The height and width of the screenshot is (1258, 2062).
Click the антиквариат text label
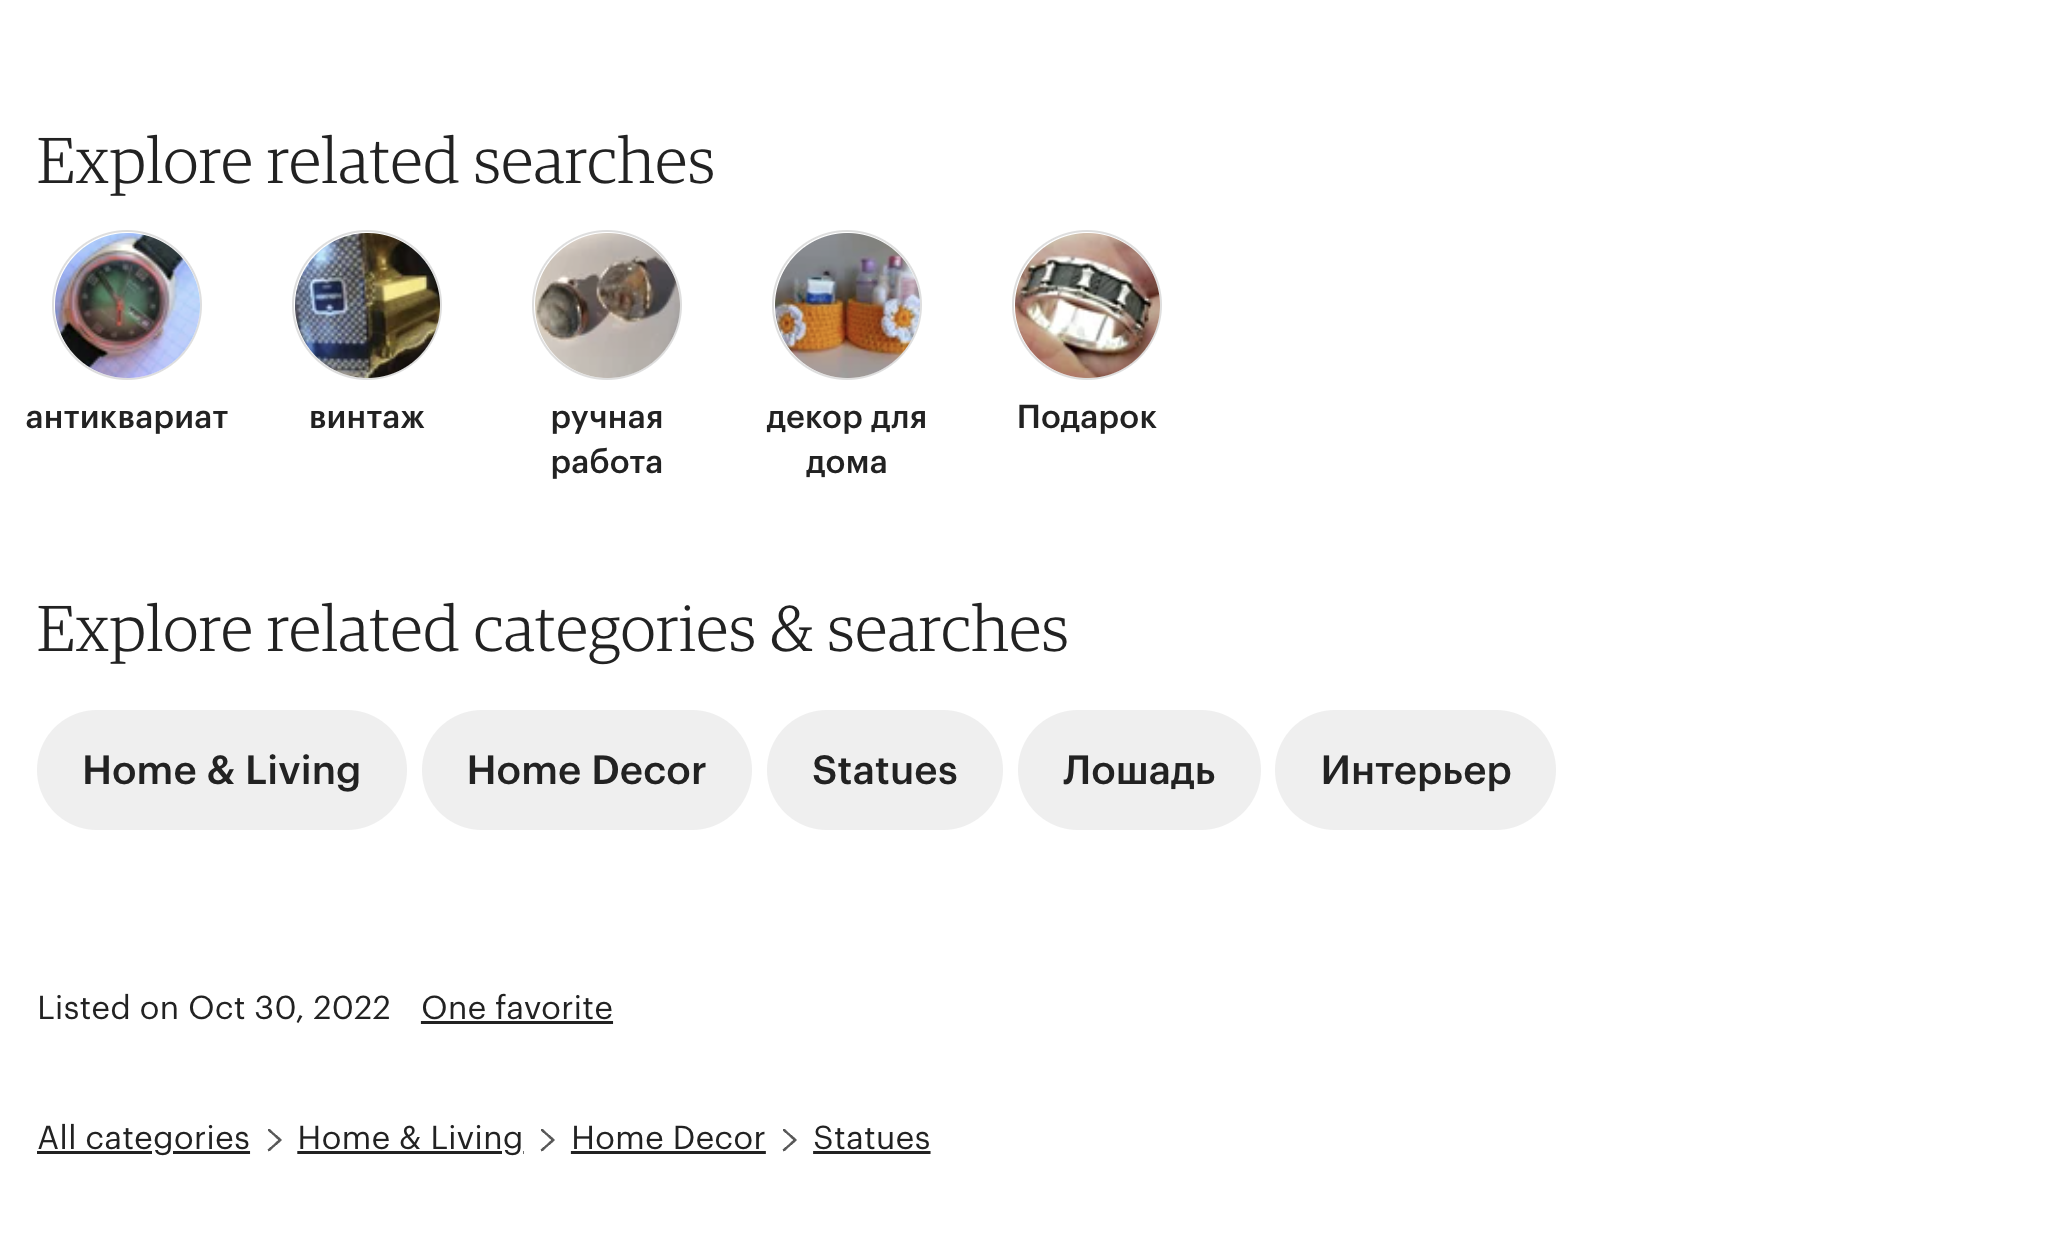point(127,417)
